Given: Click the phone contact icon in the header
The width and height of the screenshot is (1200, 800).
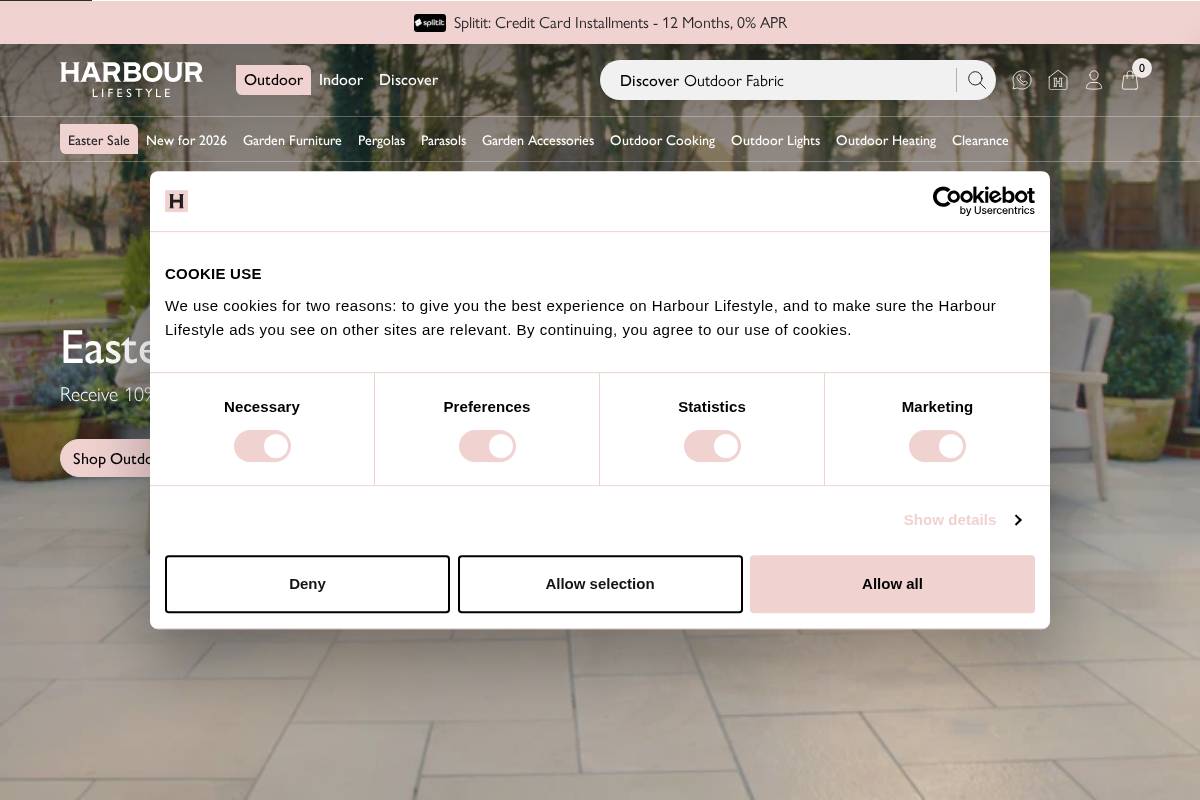Looking at the screenshot, I should 1022,80.
